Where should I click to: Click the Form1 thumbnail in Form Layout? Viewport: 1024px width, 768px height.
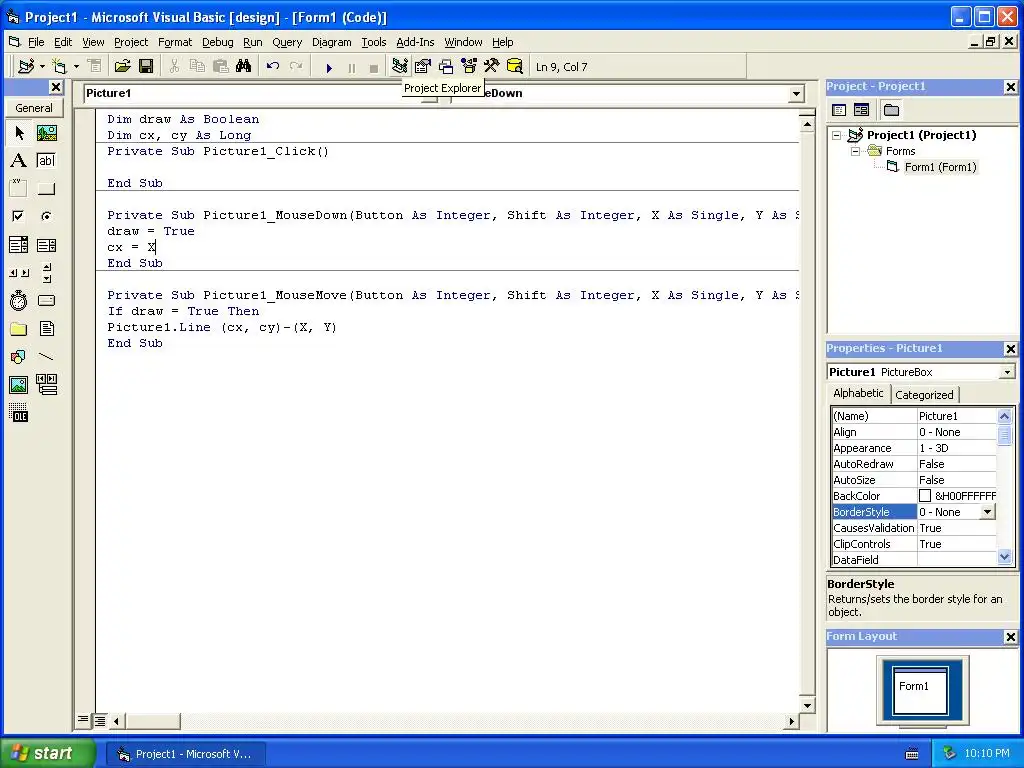click(x=921, y=691)
